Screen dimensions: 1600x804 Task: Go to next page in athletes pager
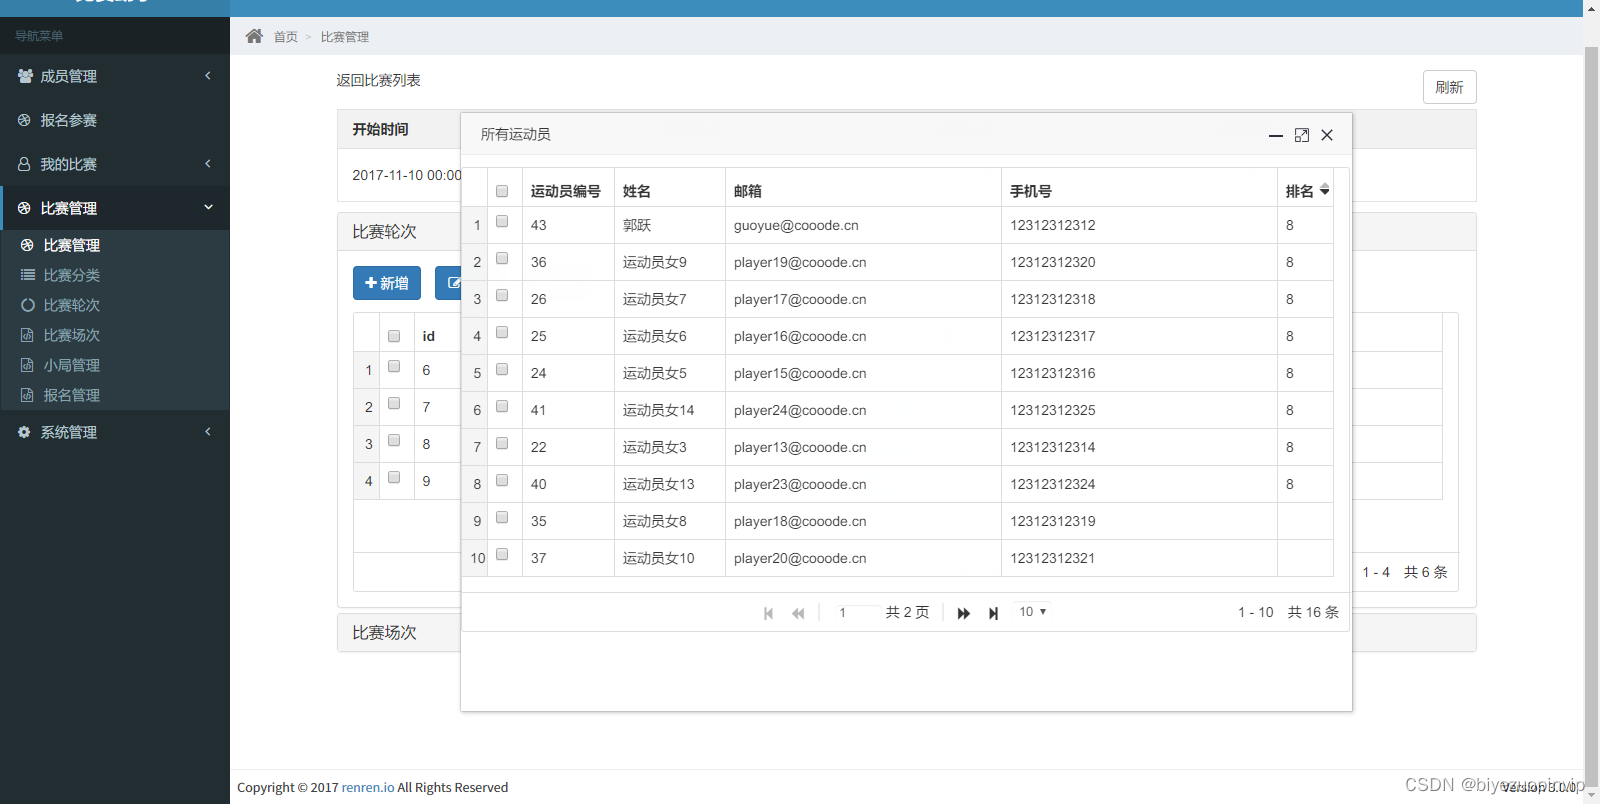[x=963, y=613]
